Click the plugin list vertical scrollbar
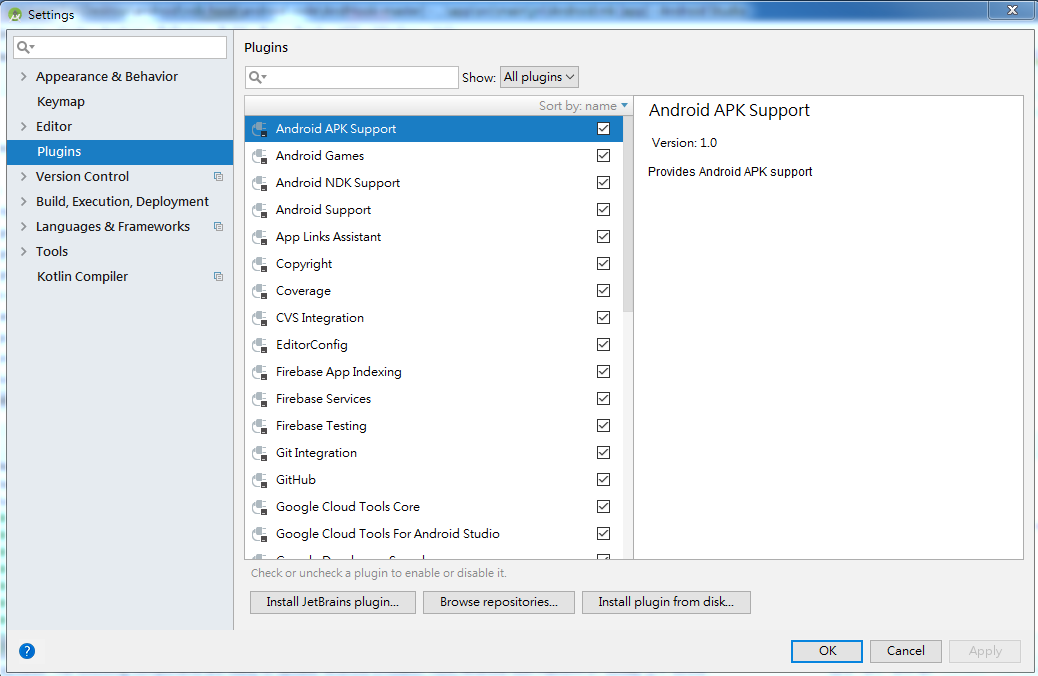This screenshot has height=676, width=1038. pos(628,214)
